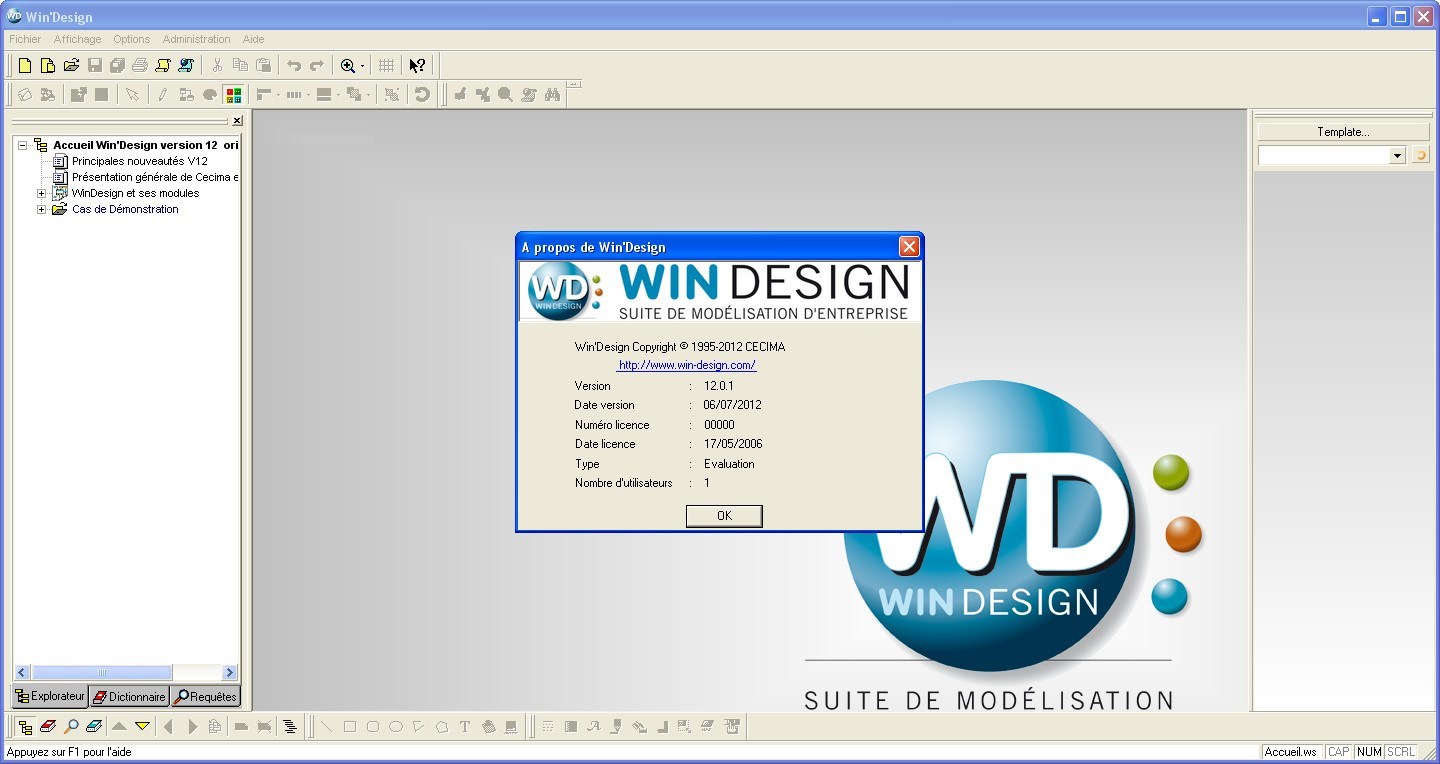
Task: Click the Zoom magnifier tool
Action: tap(347, 66)
